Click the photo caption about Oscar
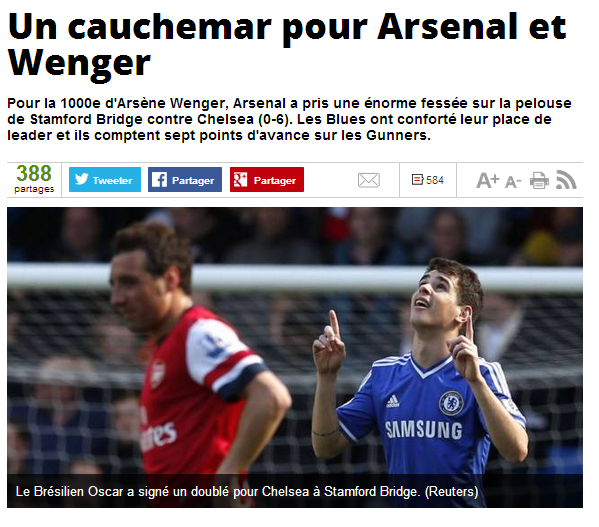The width and height of the screenshot is (599, 527). (x=247, y=491)
